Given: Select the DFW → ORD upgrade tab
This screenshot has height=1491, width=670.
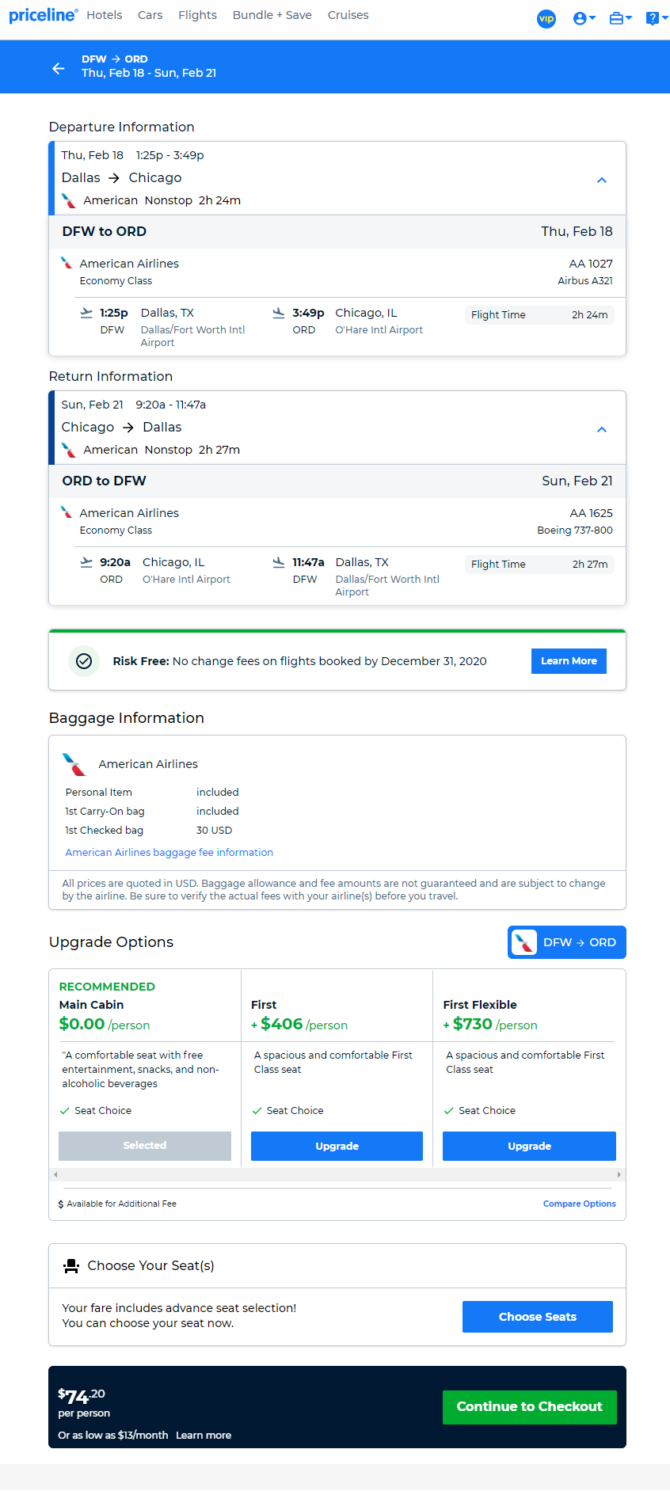Looking at the screenshot, I should click(567, 942).
